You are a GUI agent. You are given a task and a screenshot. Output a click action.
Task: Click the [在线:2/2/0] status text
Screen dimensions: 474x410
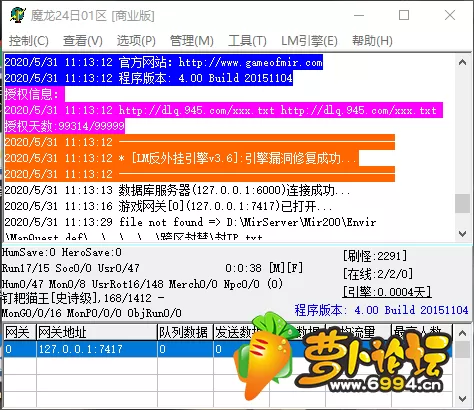pyautogui.click(x=378, y=274)
